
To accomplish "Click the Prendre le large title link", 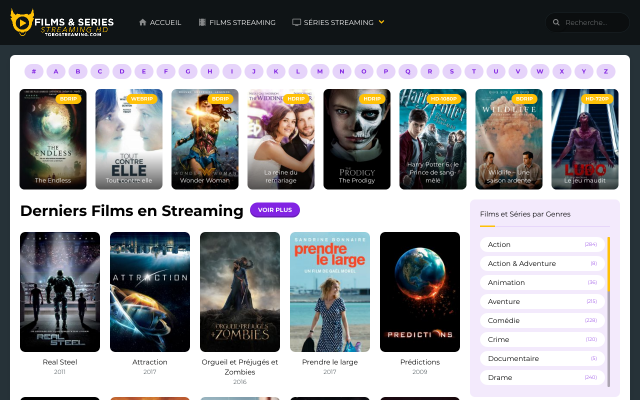I will click(x=330, y=362).
